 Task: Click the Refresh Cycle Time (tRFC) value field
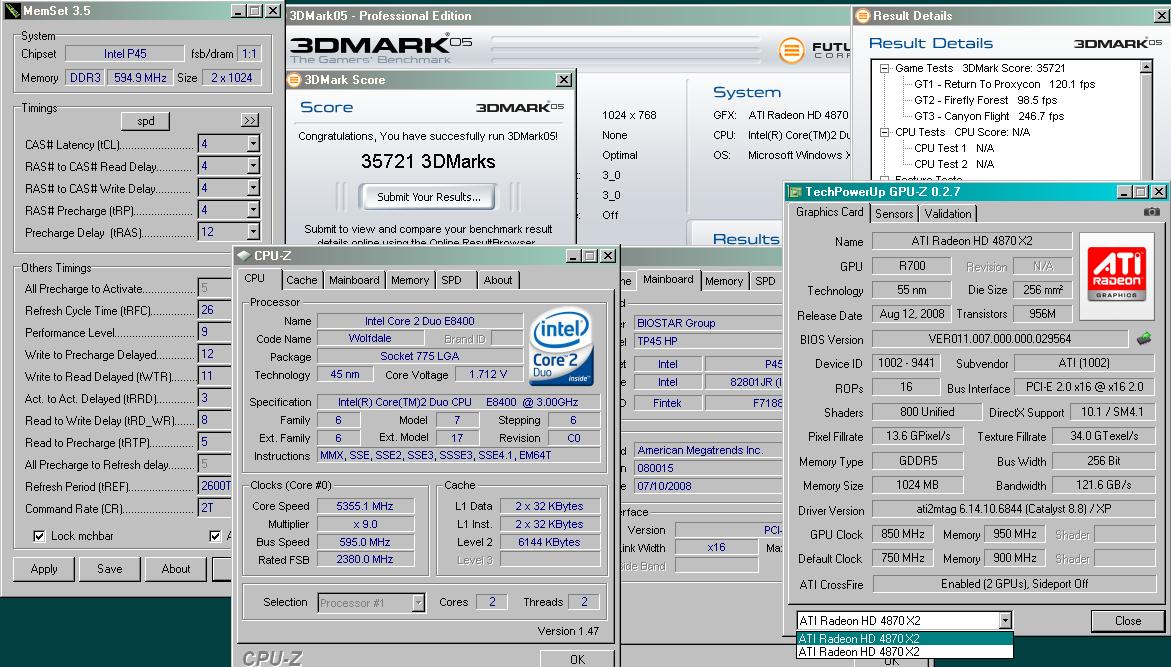coord(215,310)
